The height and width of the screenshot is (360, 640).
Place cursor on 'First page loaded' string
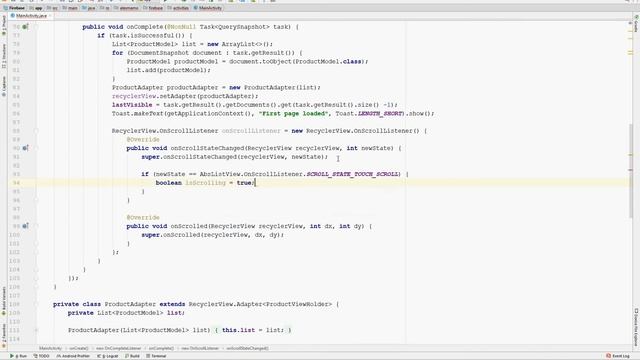[x=293, y=113]
